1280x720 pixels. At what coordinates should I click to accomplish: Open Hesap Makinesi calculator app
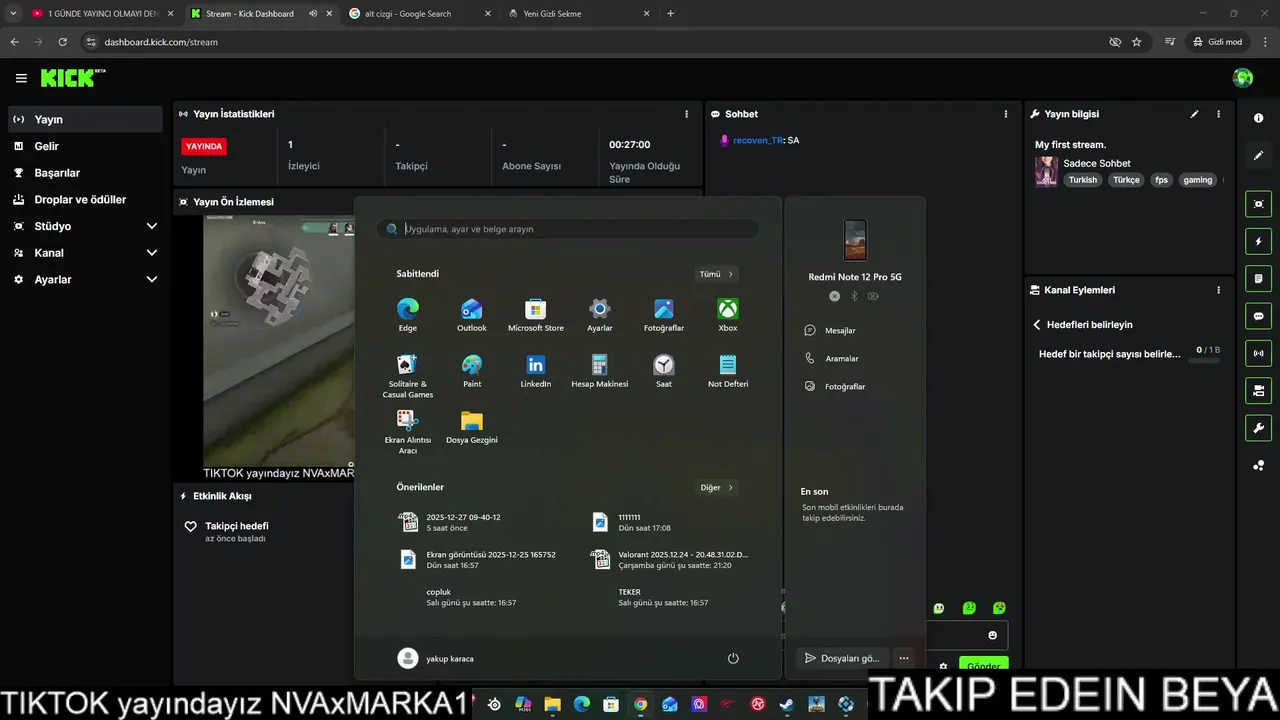[600, 371]
